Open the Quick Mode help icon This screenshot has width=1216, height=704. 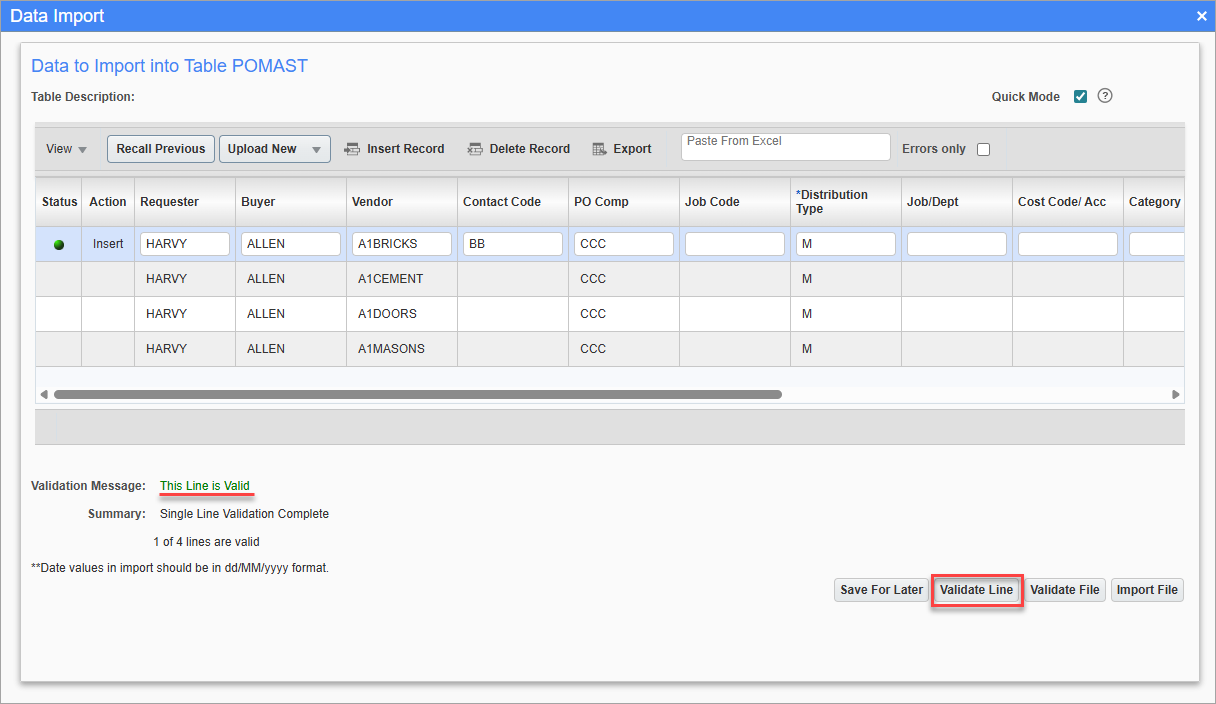click(x=1104, y=96)
